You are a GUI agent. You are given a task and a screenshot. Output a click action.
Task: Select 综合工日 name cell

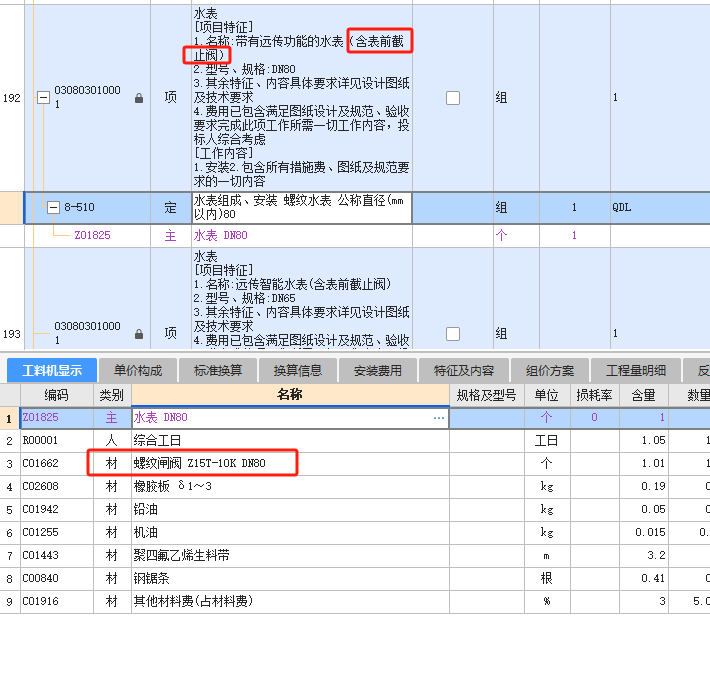pyautogui.click(x=290, y=441)
